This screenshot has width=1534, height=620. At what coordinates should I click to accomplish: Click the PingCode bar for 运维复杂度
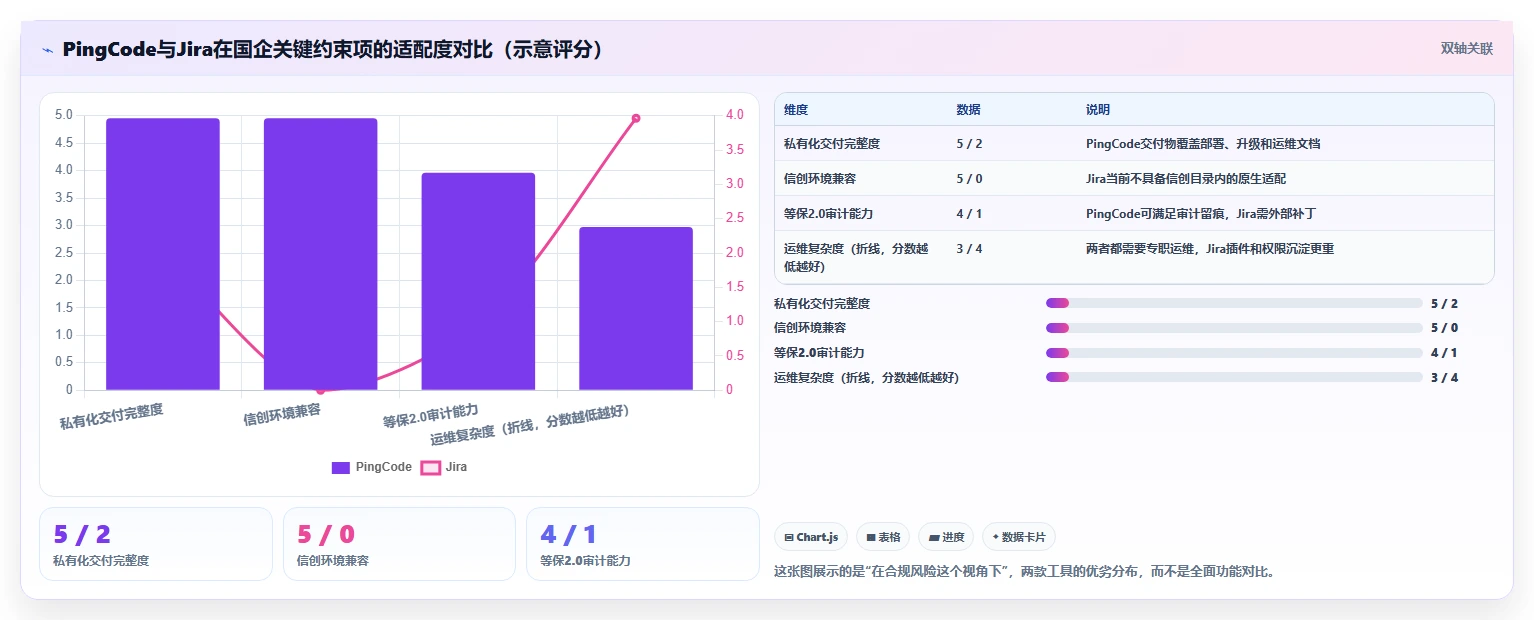pyautogui.click(x=636, y=309)
